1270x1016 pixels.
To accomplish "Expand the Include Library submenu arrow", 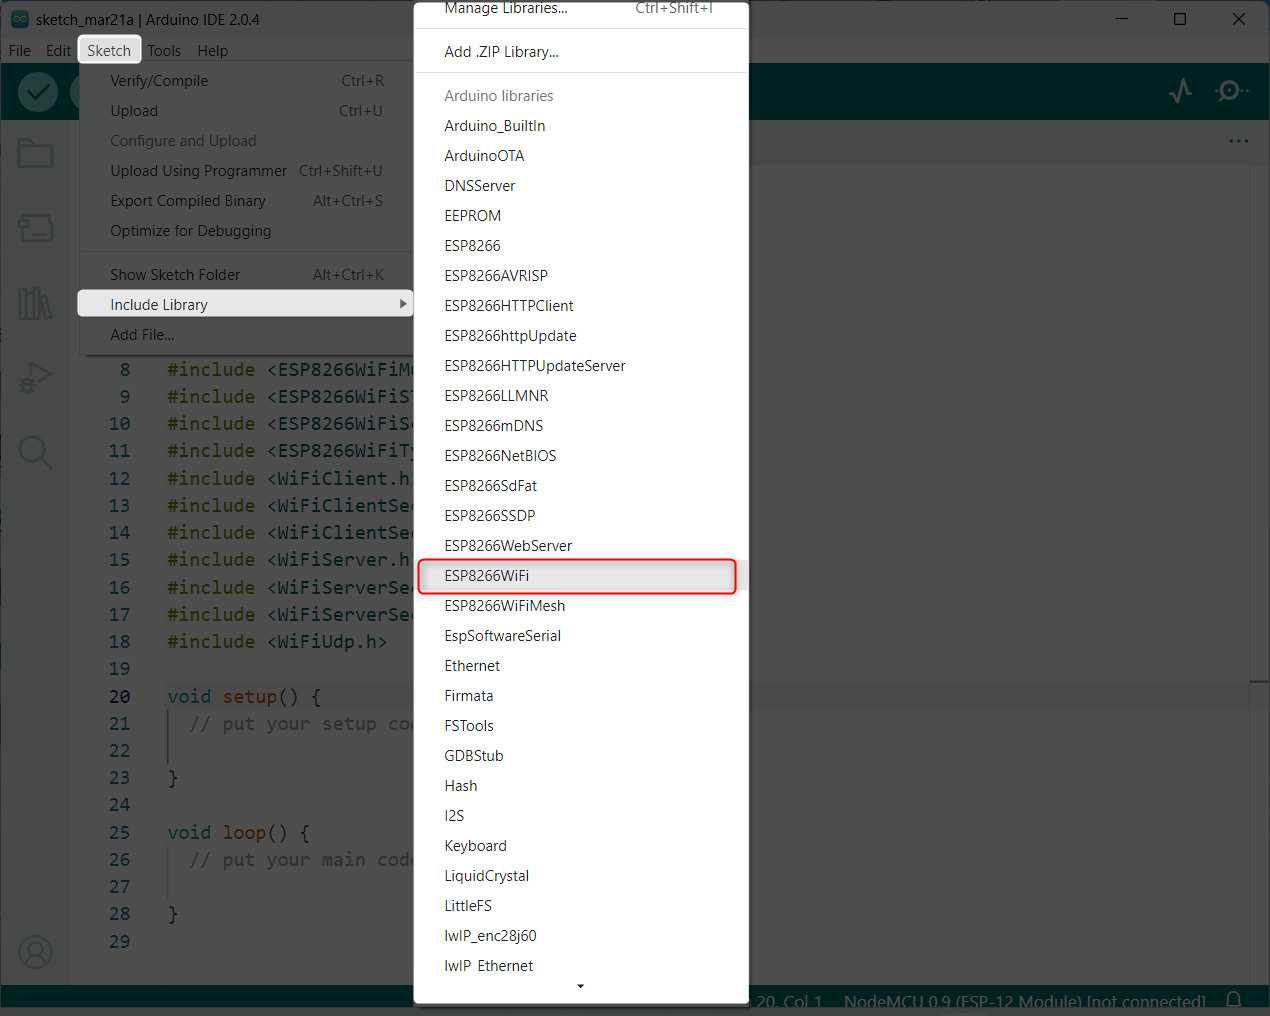I will [x=403, y=304].
